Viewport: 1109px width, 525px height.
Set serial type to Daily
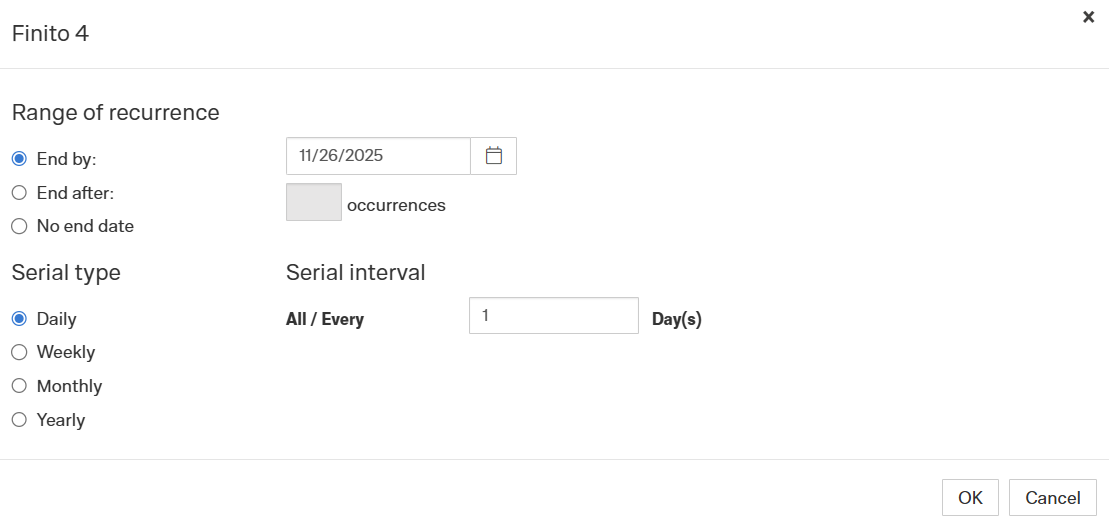tap(19, 319)
